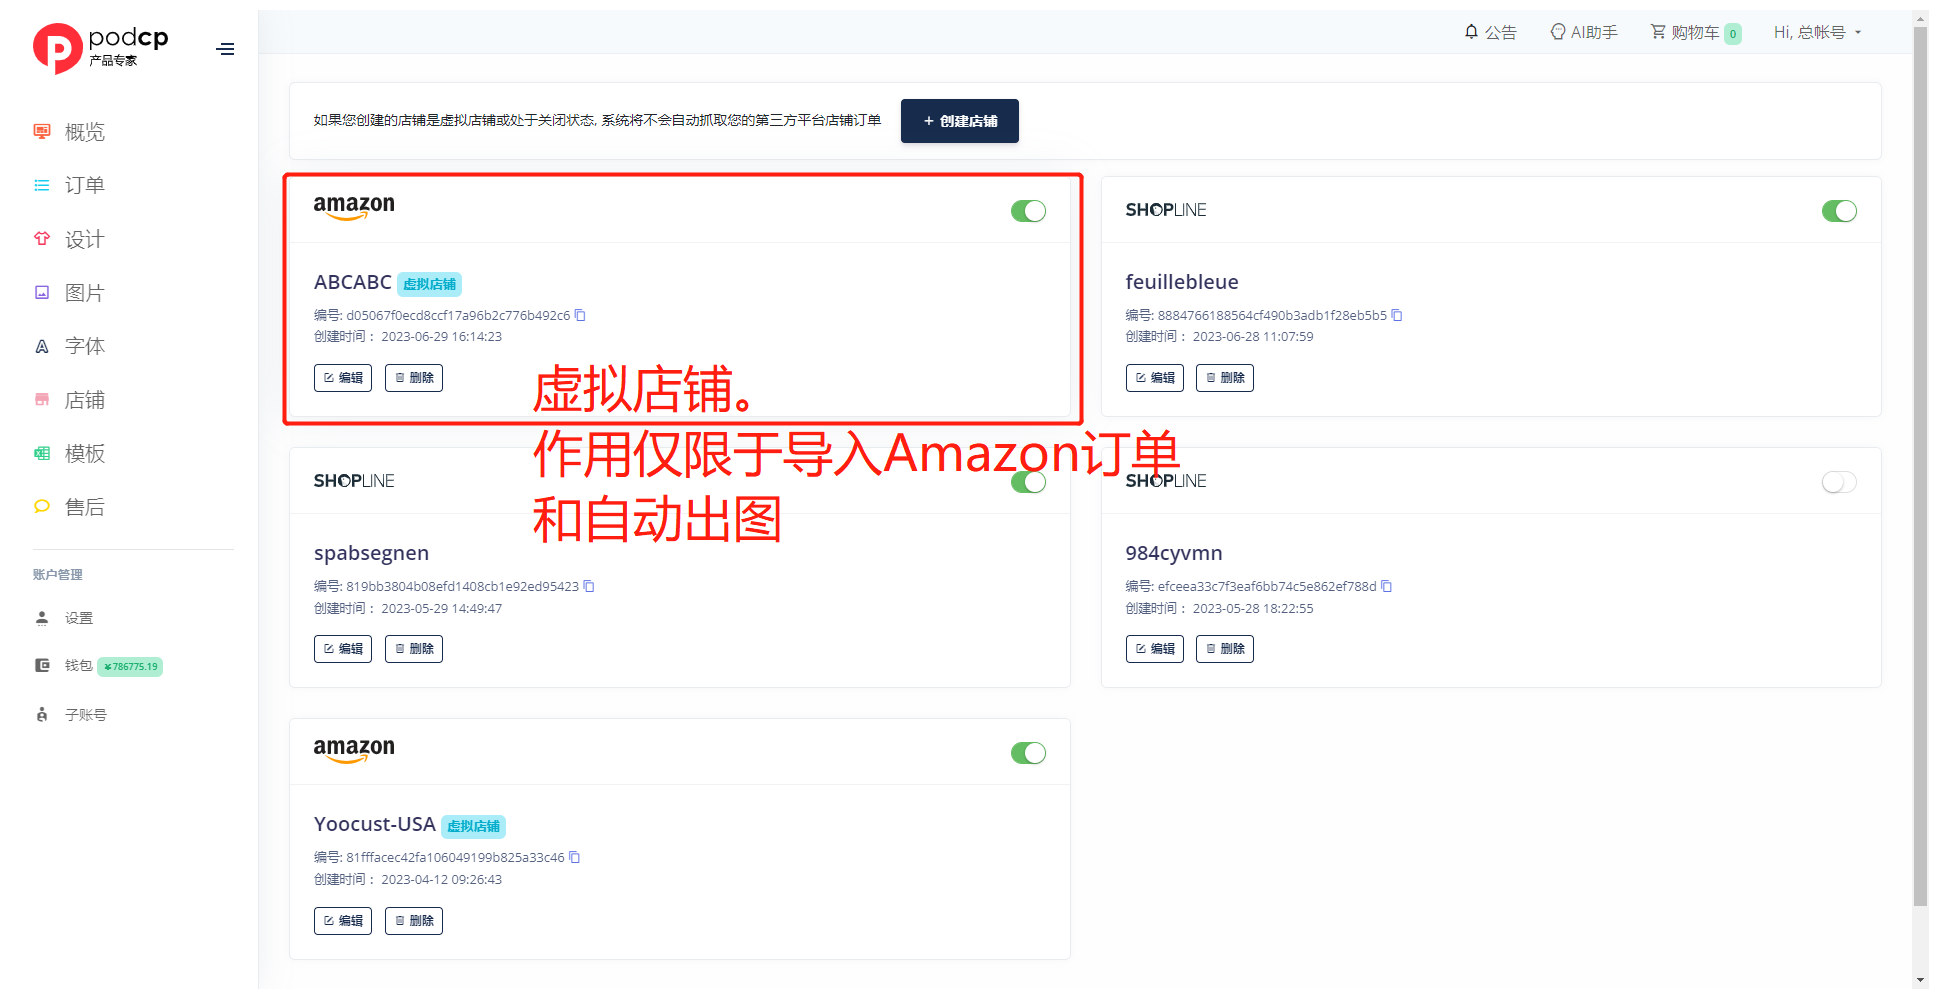The image size is (1939, 998).
Task: Delete the ABCABC store
Action: pyautogui.click(x=414, y=378)
